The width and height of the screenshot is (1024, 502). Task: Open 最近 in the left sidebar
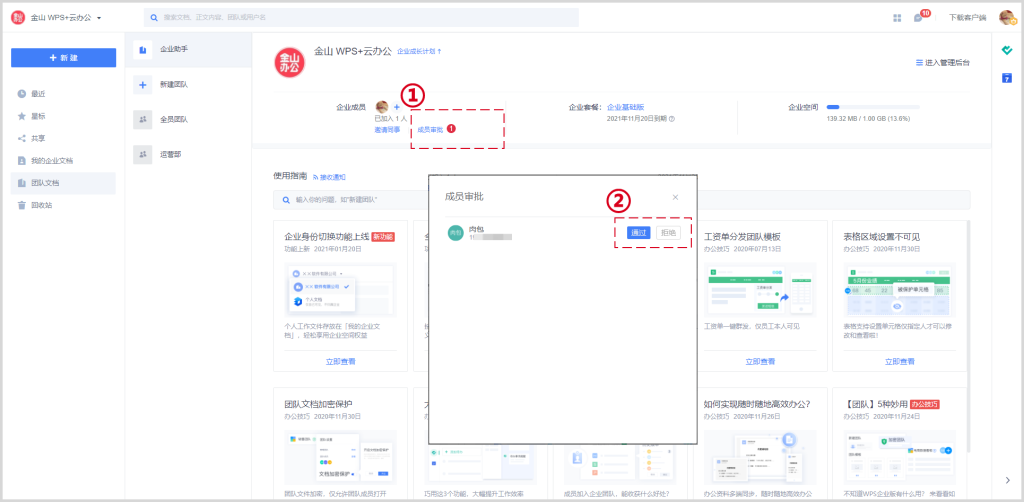click(63, 94)
